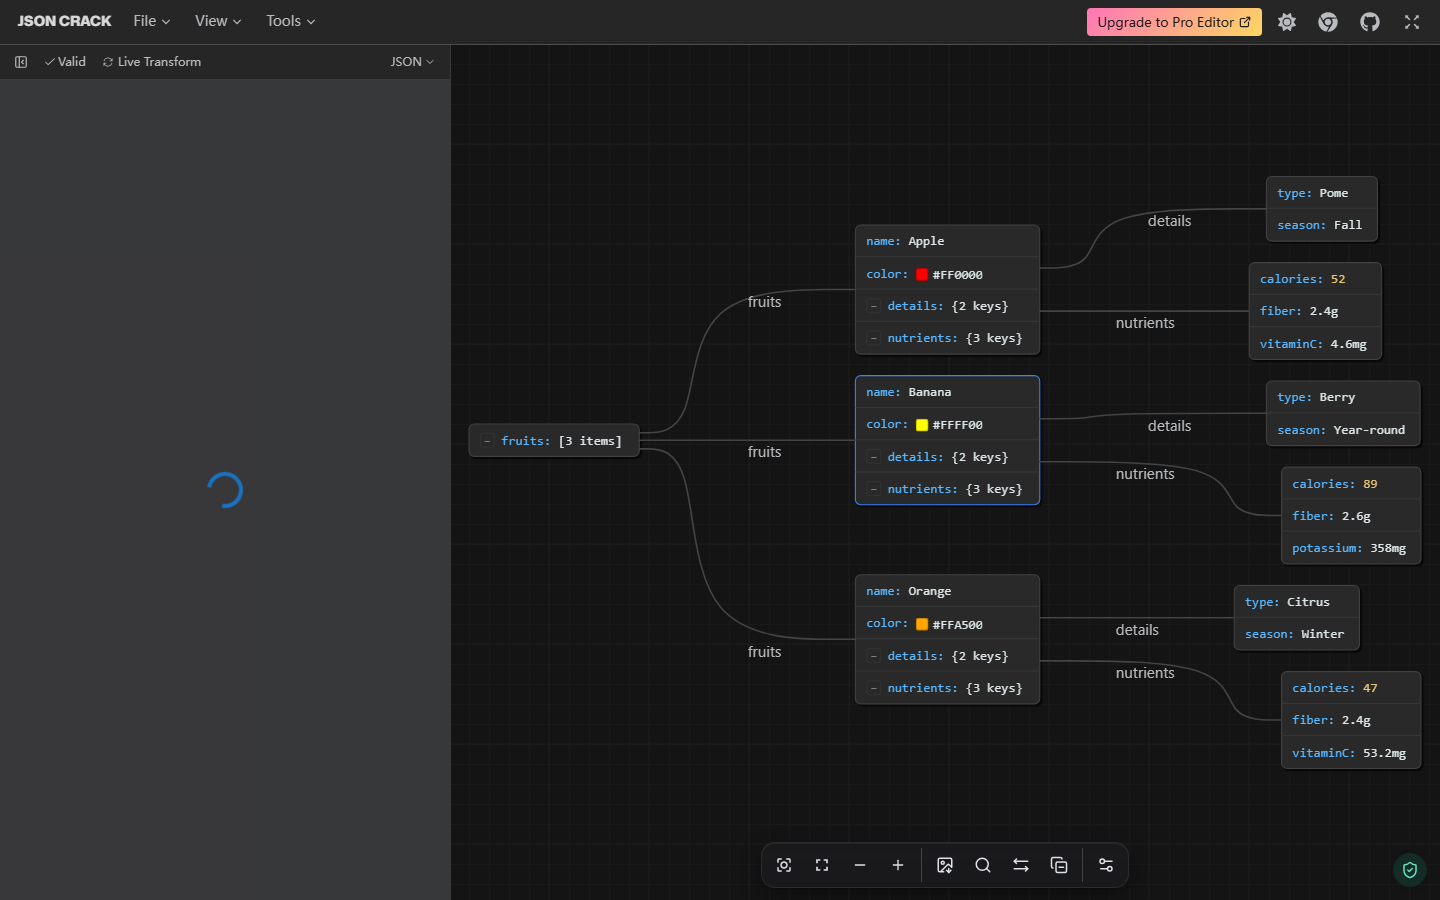Toggle fullscreen with the expand arrows icon
This screenshot has height=900, width=1440.
point(1412,22)
